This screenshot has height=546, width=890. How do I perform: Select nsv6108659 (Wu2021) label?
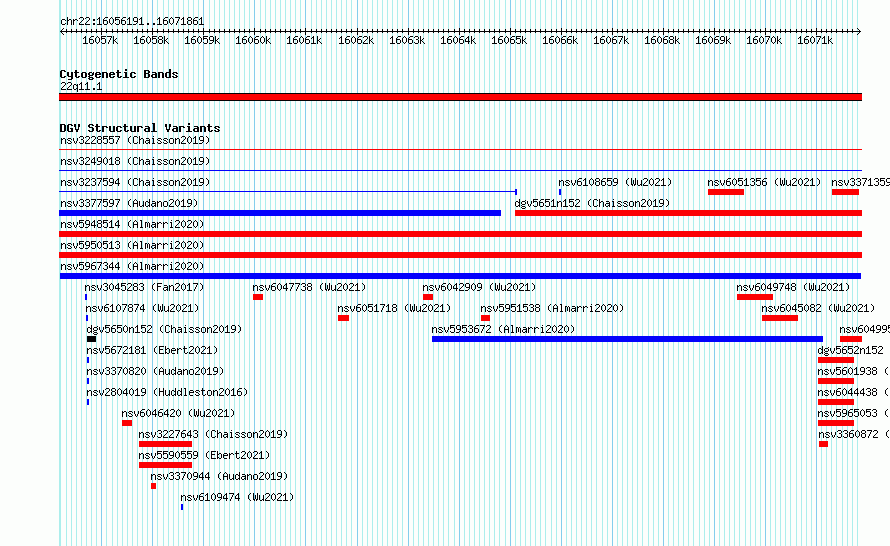coord(615,182)
